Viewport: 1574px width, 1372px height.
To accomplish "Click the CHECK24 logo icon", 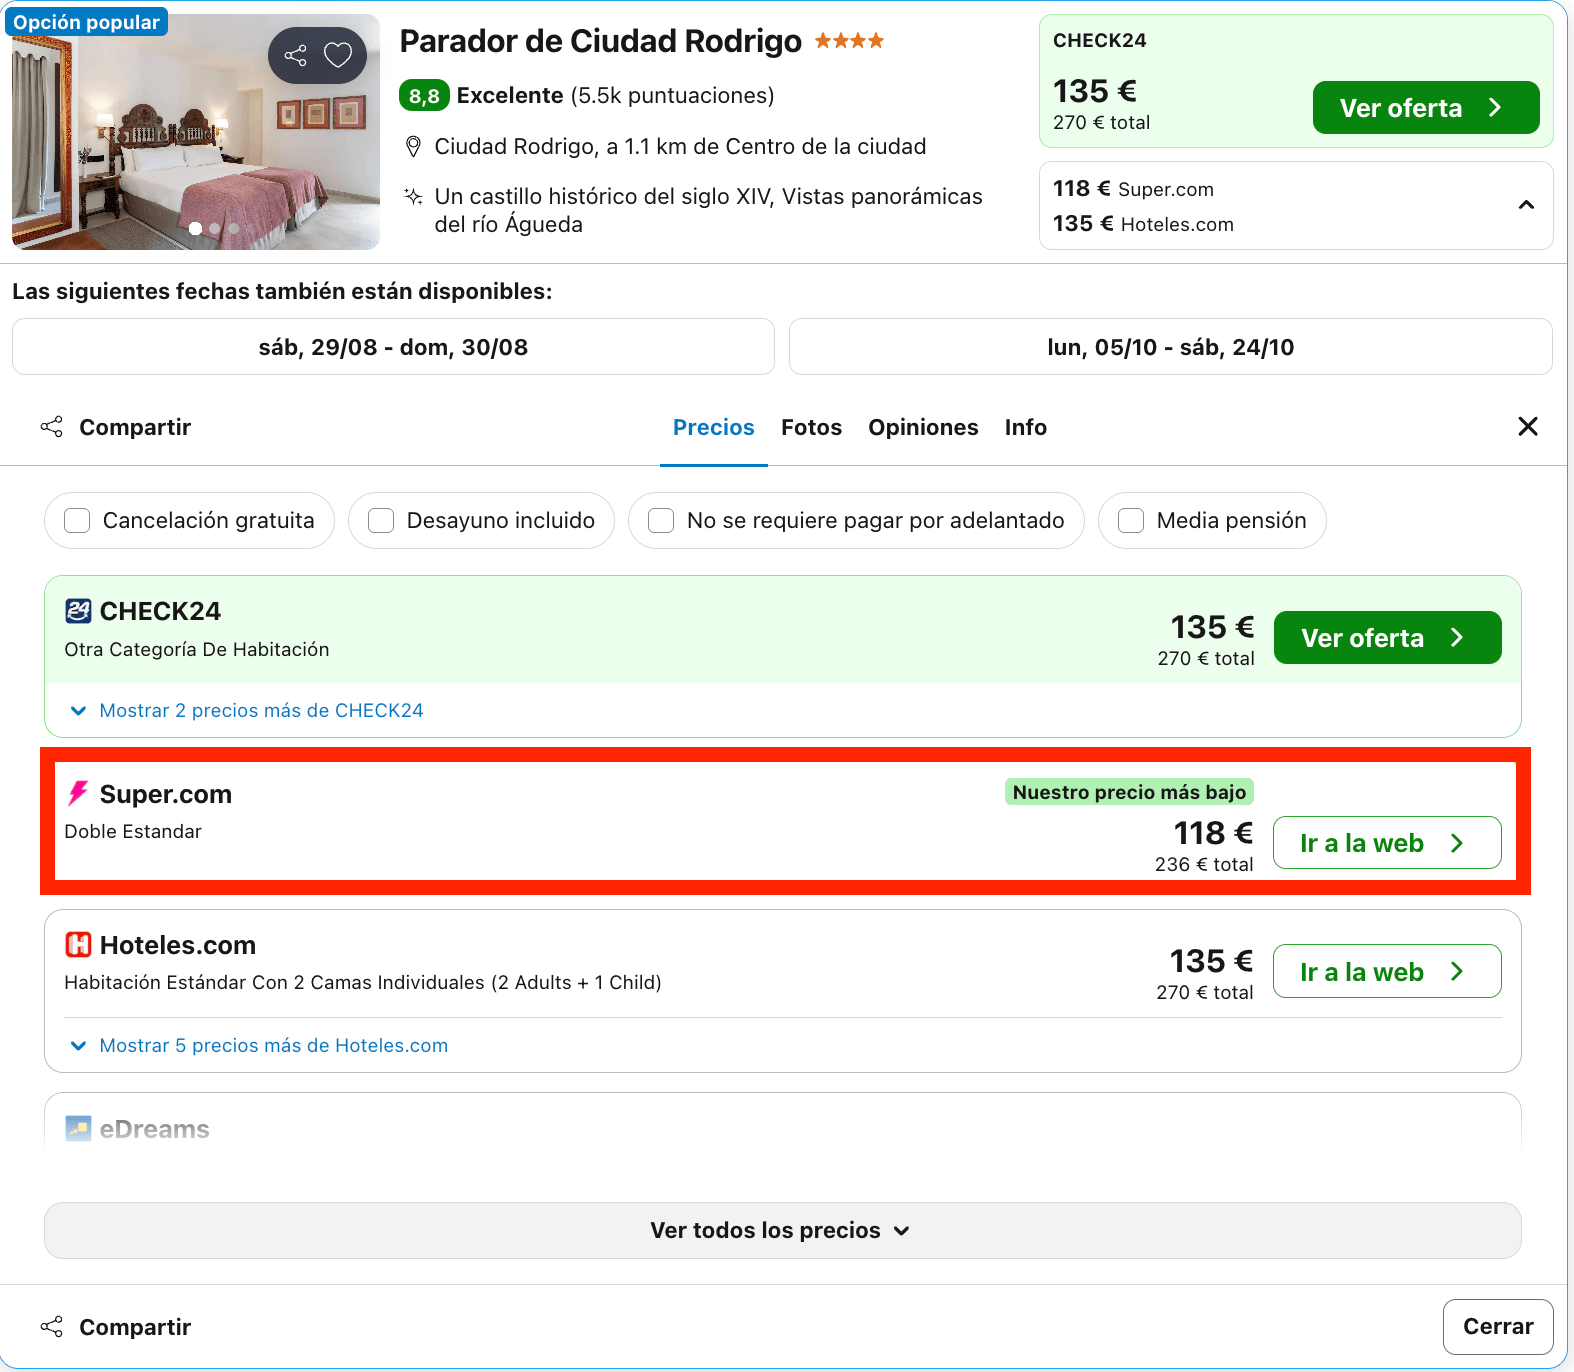I will pos(78,611).
